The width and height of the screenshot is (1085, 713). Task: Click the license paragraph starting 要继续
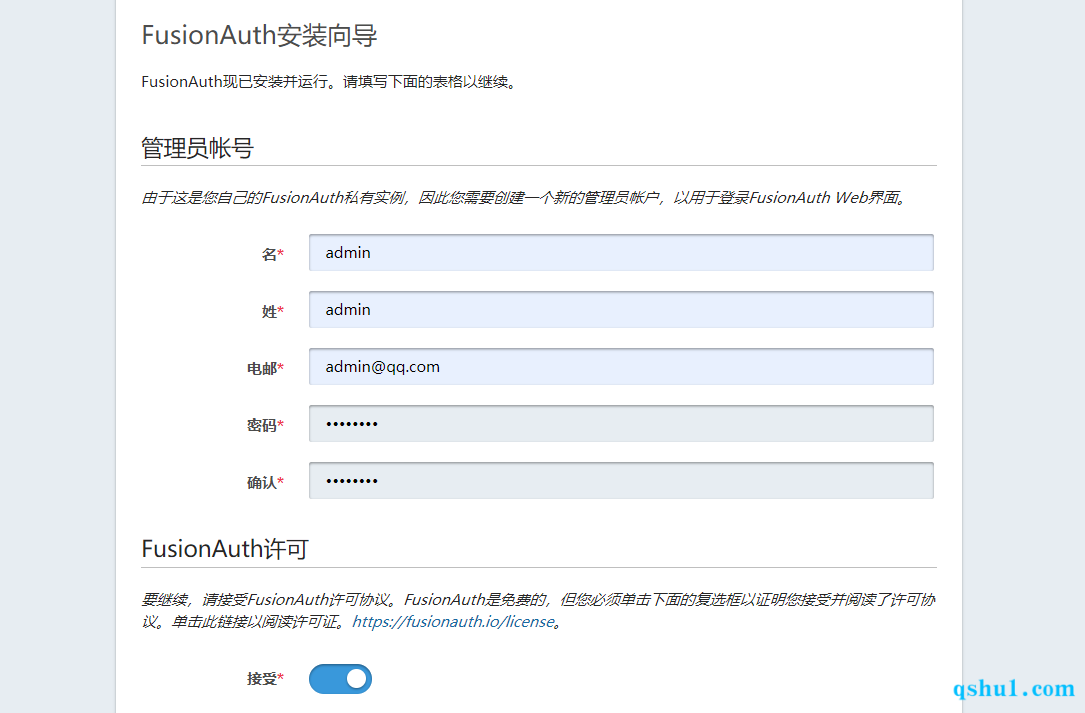click(538, 611)
